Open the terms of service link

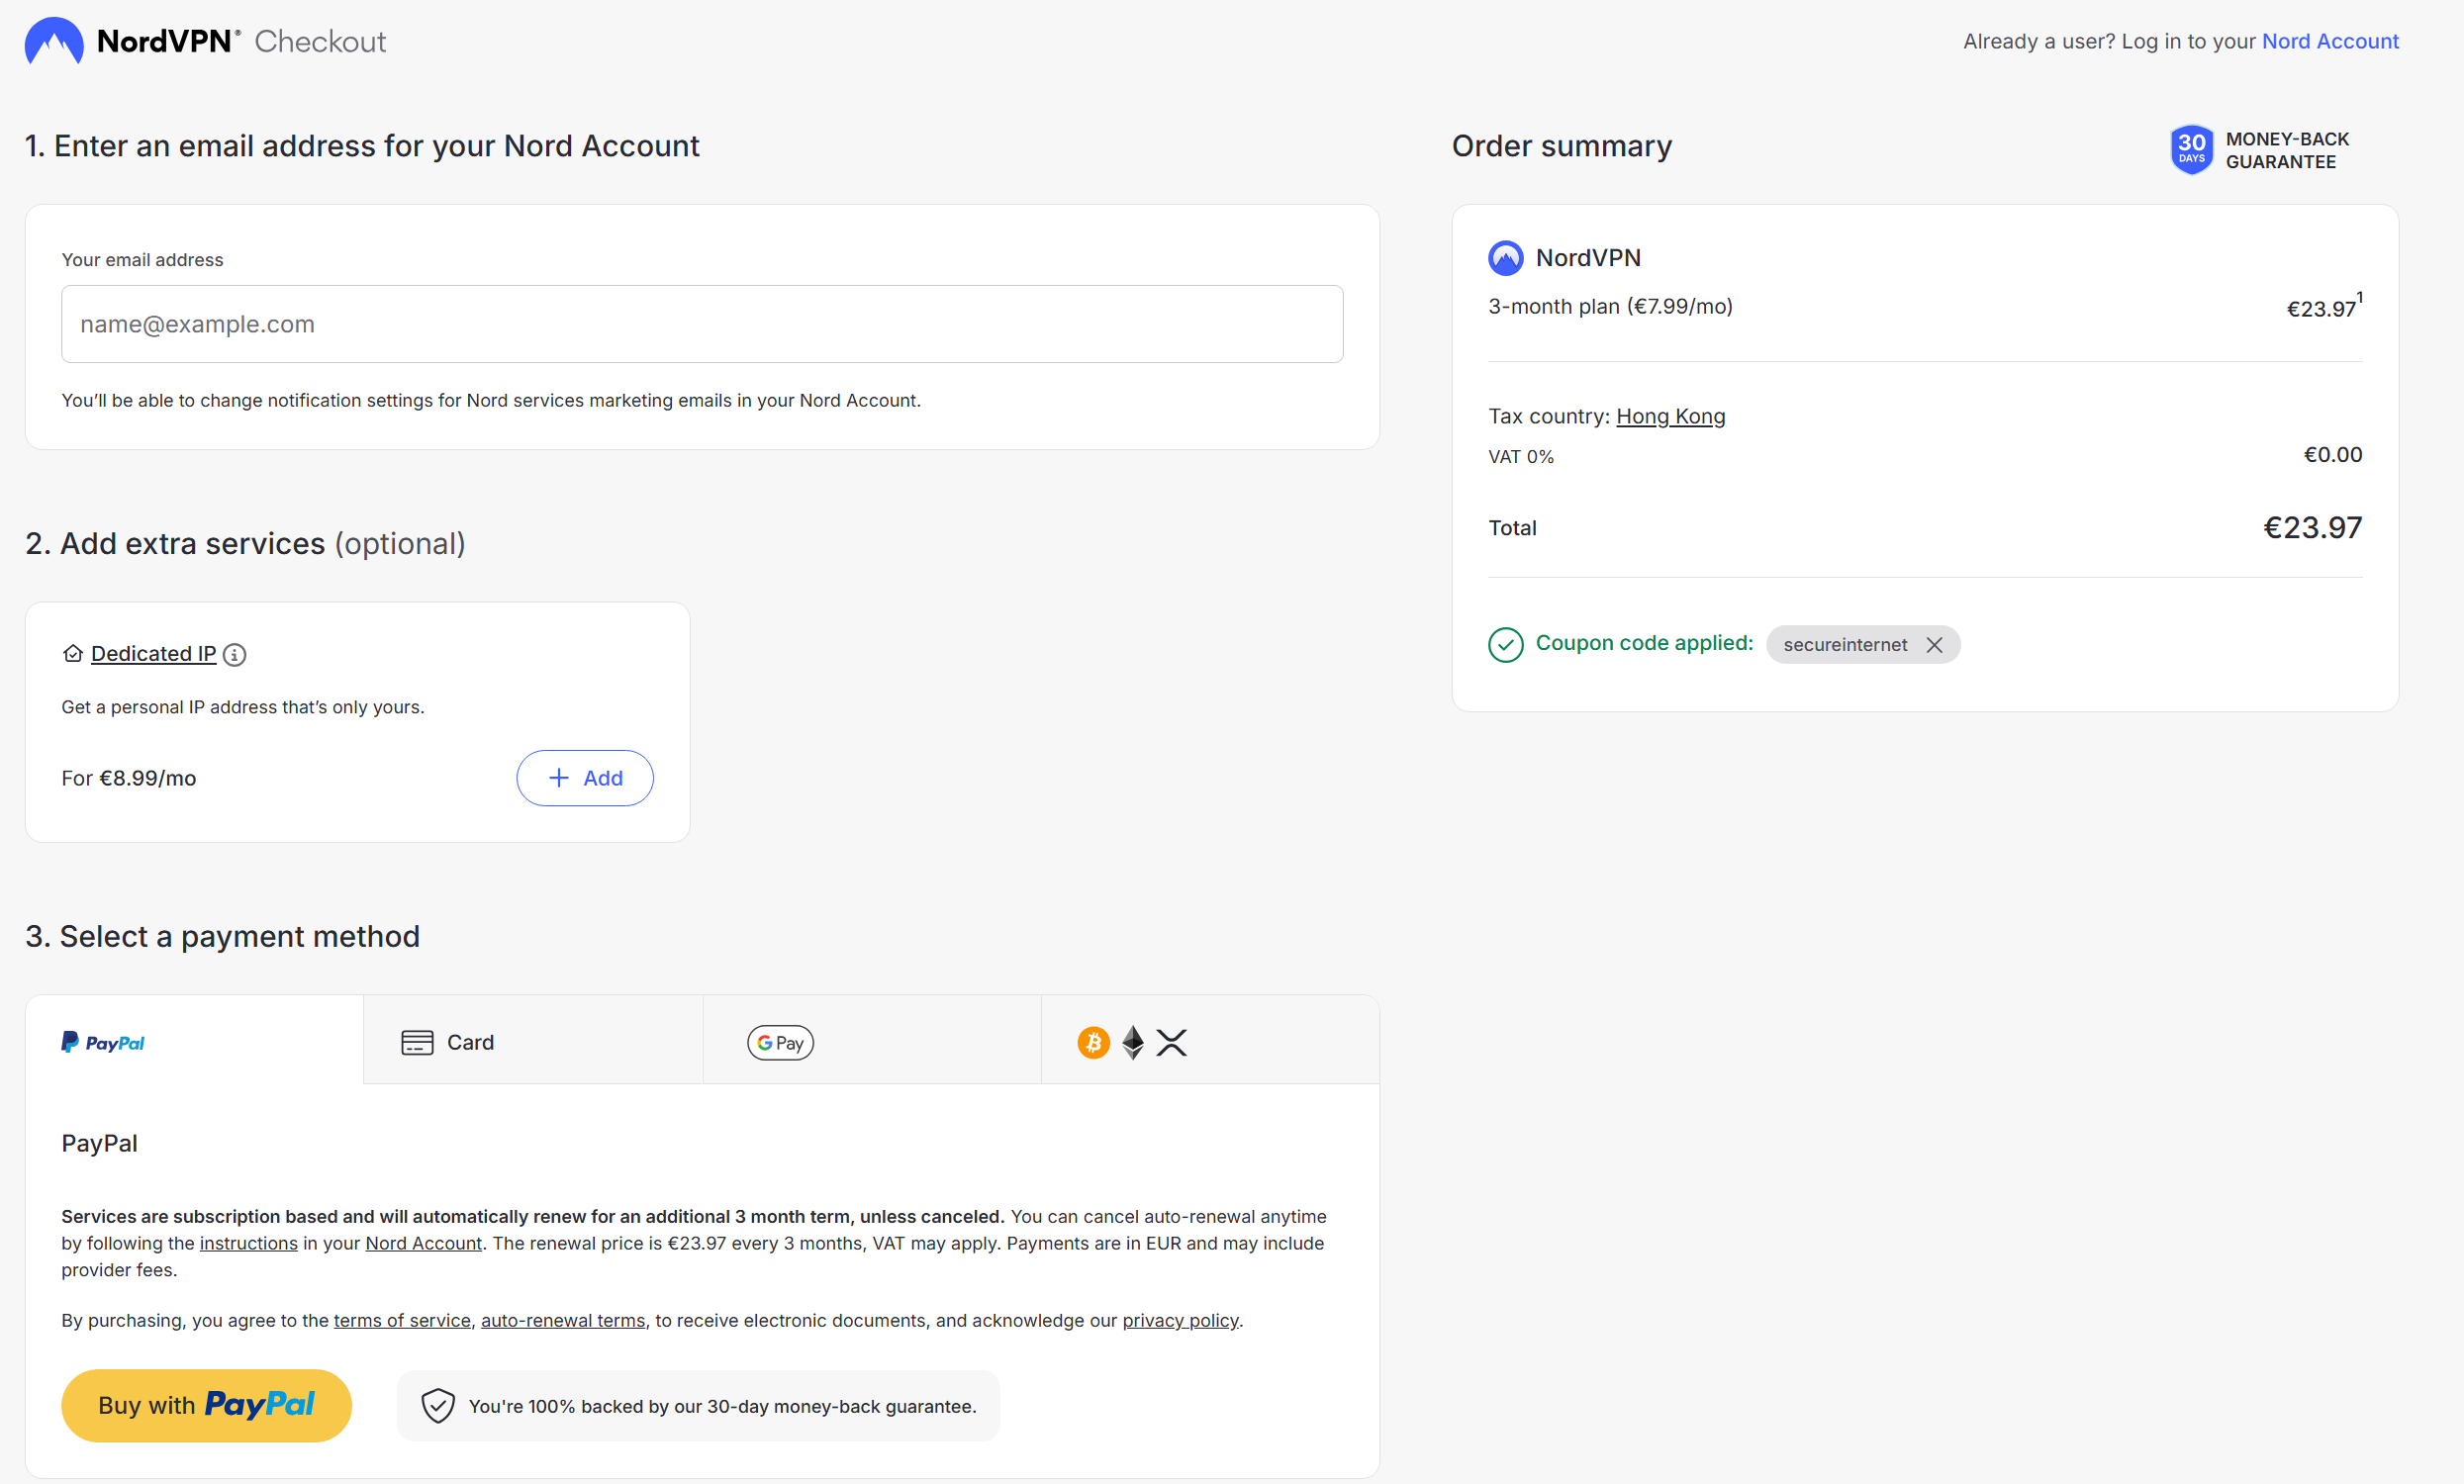pyautogui.click(x=401, y=1320)
